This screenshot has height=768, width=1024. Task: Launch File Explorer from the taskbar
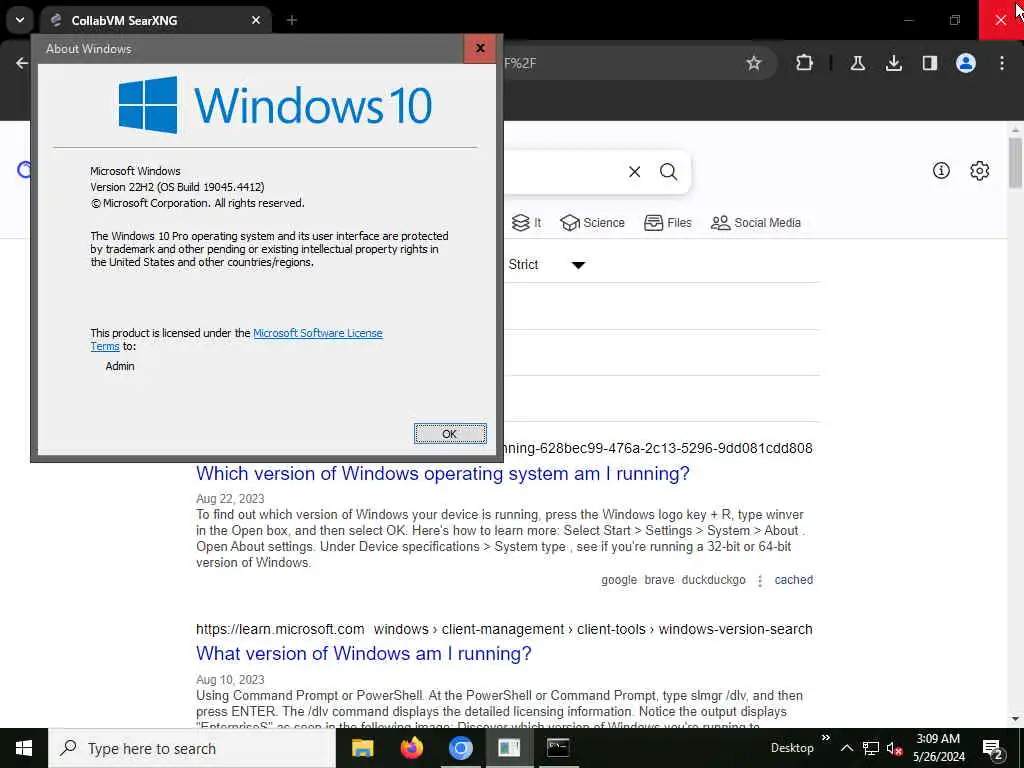(362, 748)
